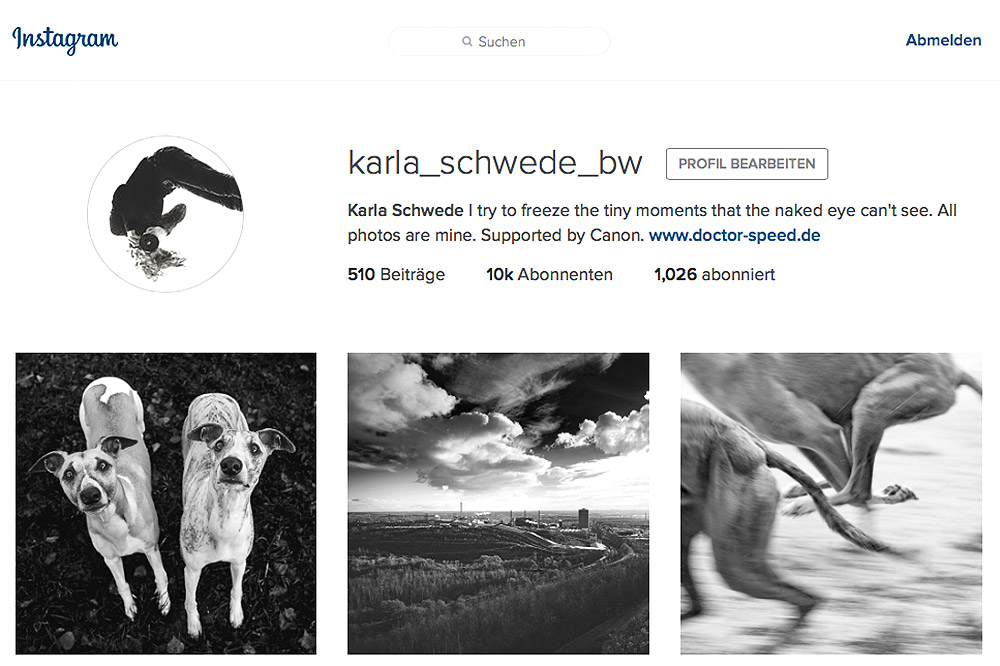Image resolution: width=1000 pixels, height=666 pixels.
Task: Log out via the Abmelden link
Action: coord(943,40)
